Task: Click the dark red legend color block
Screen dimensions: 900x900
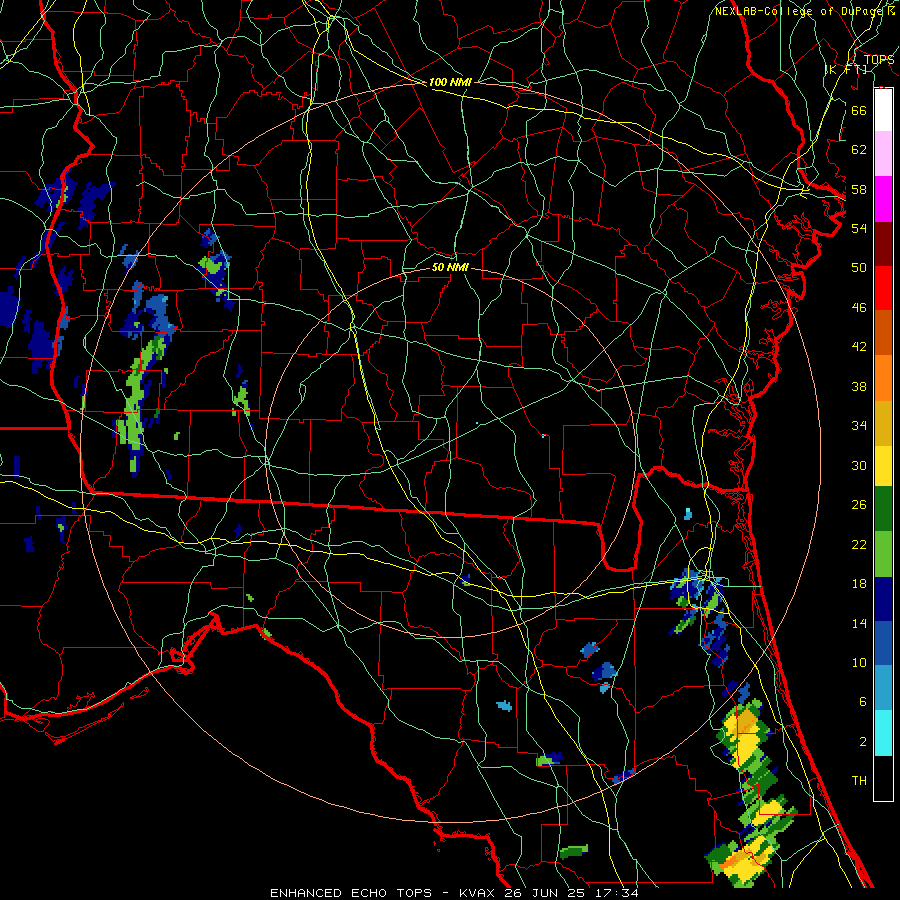Action: point(883,244)
